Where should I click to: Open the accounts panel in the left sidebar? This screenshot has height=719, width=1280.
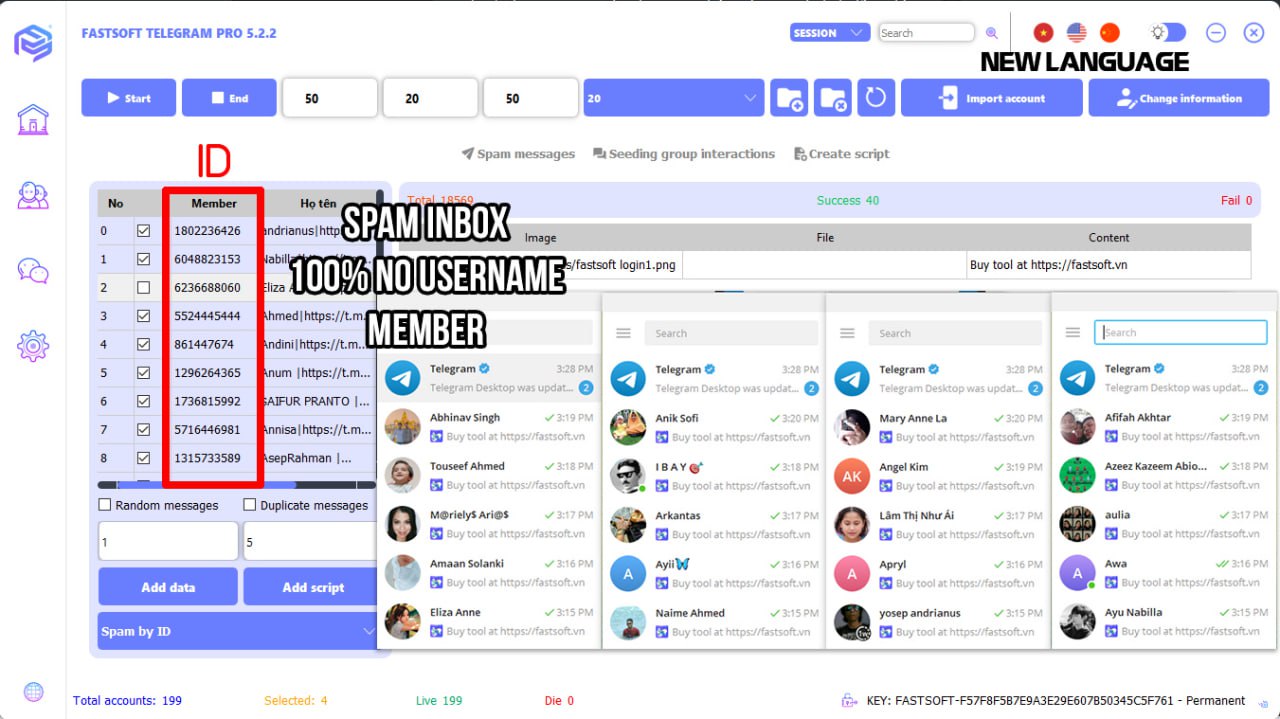pos(33,196)
